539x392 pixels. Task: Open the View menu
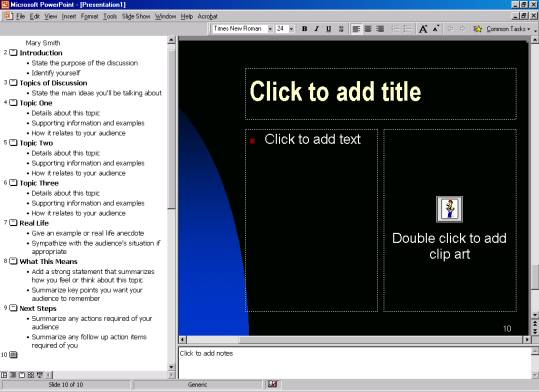(51, 16)
